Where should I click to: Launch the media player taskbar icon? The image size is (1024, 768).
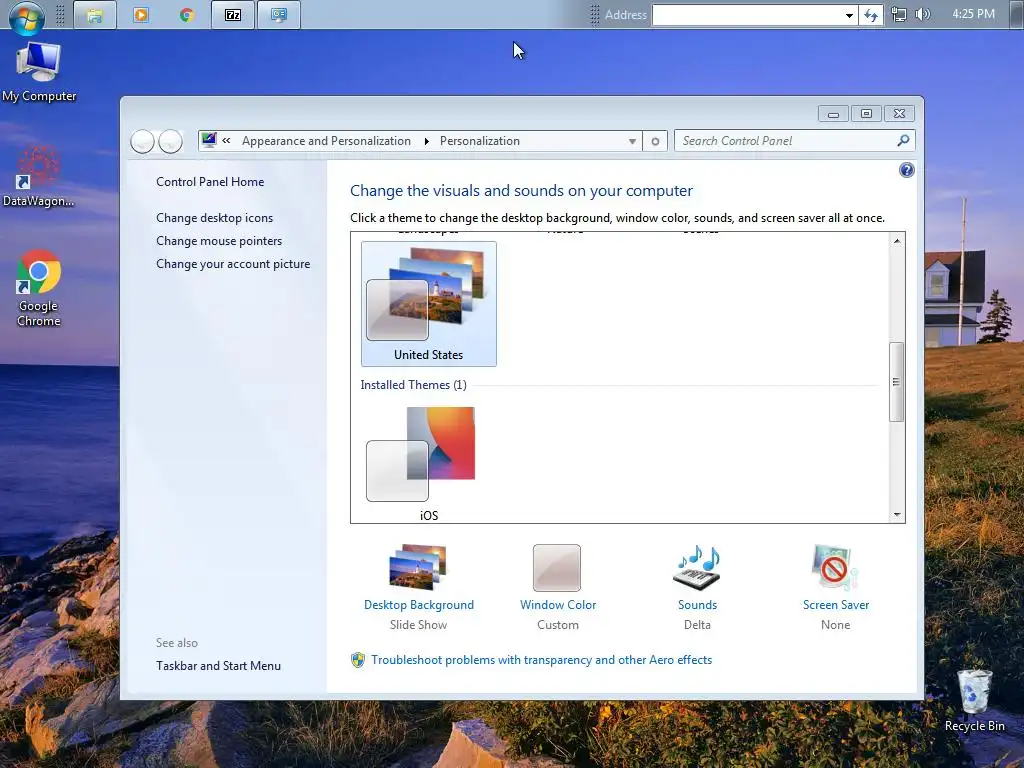pos(141,15)
